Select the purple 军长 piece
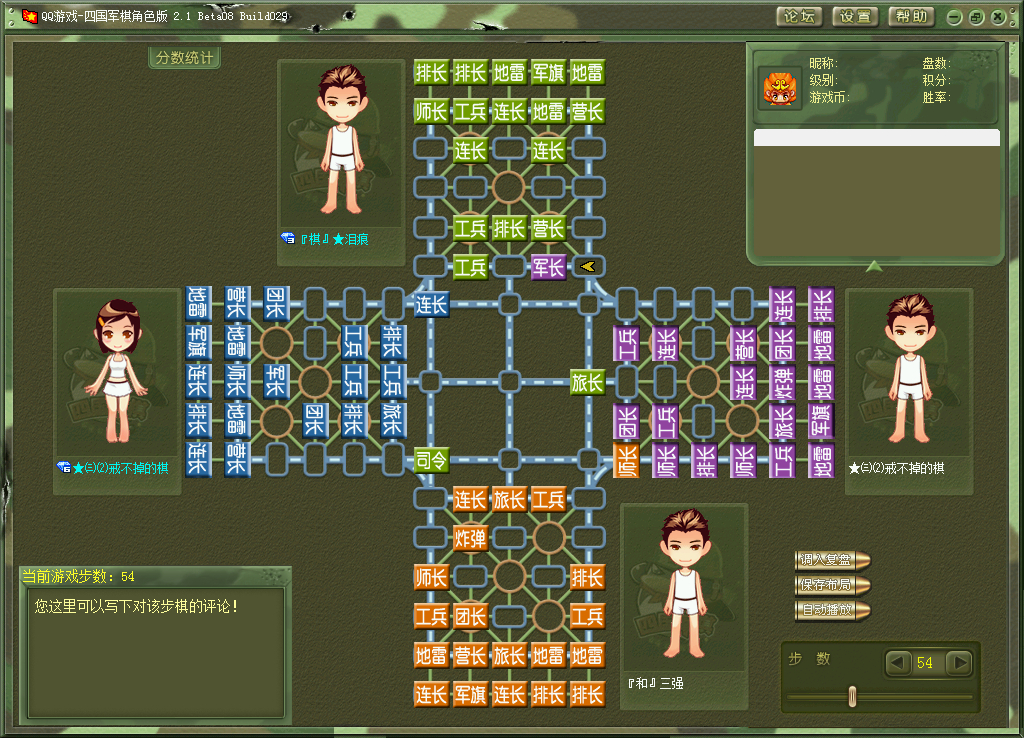Screen dimensions: 1024x738 (x=548, y=267)
